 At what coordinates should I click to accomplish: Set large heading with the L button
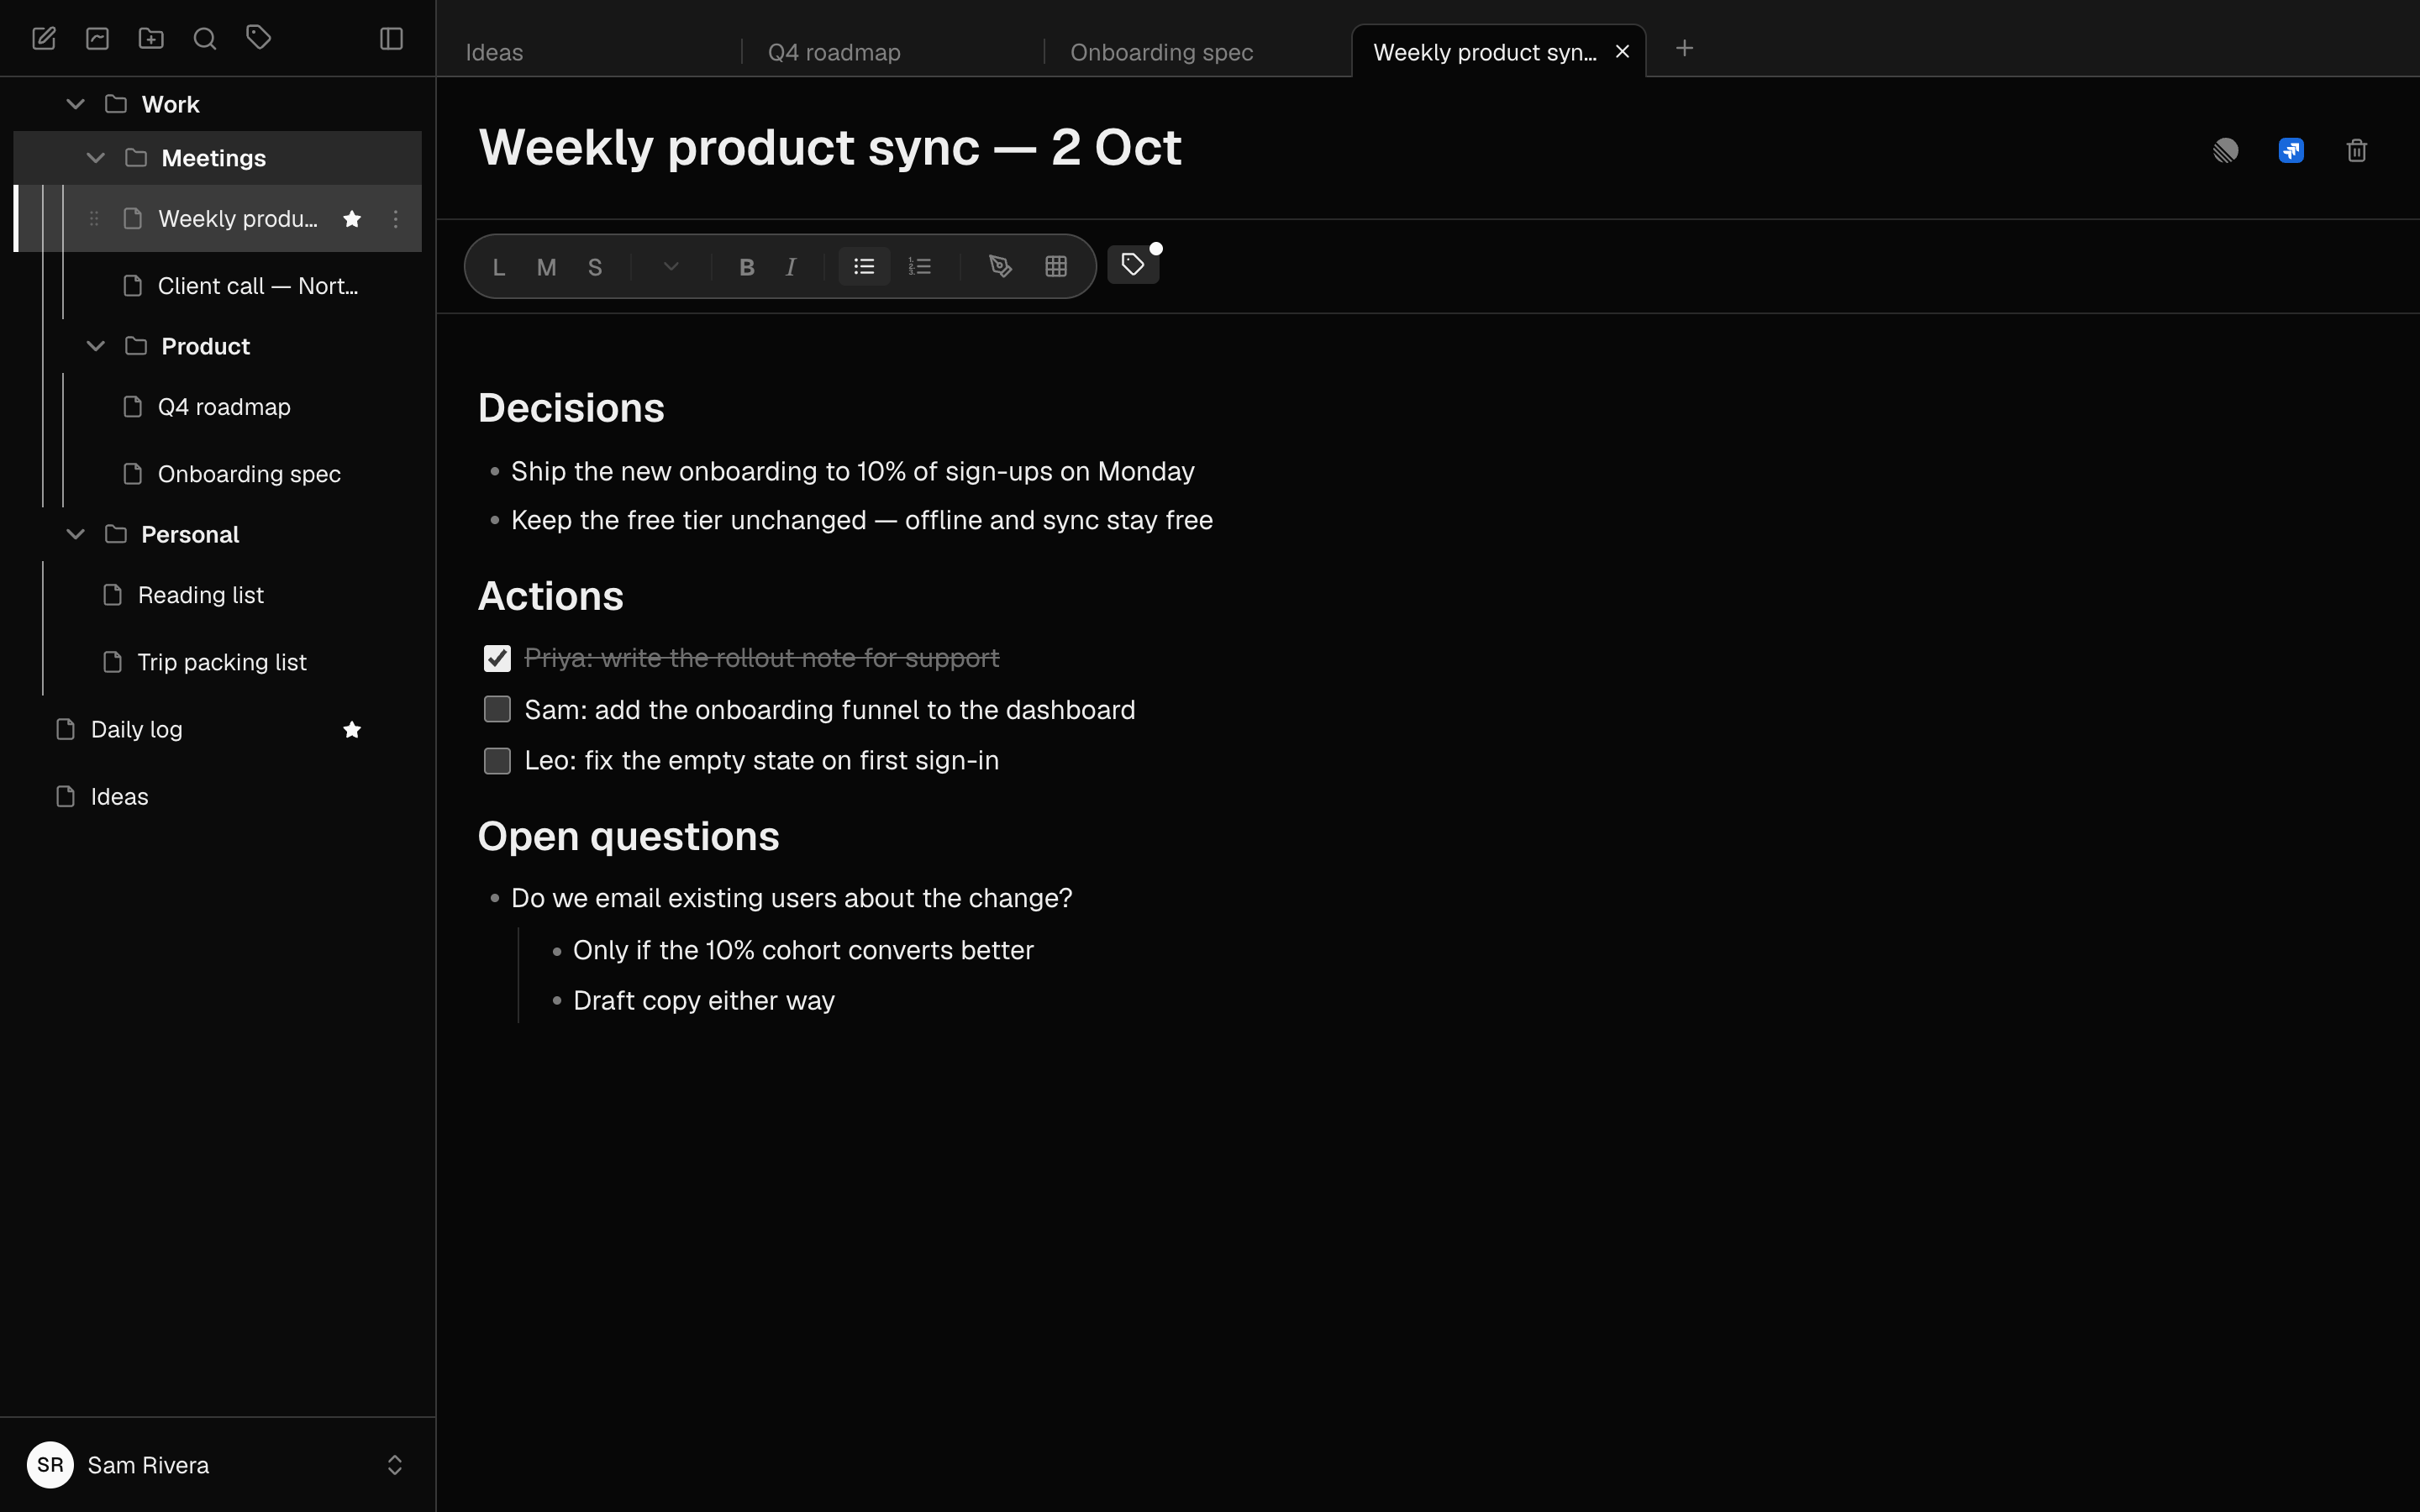[499, 267]
